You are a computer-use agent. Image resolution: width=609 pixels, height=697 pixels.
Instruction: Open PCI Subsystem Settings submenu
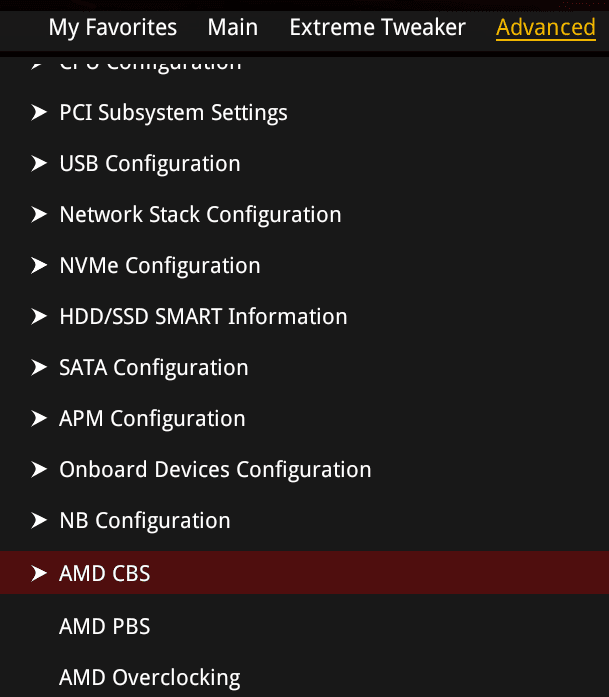(173, 113)
